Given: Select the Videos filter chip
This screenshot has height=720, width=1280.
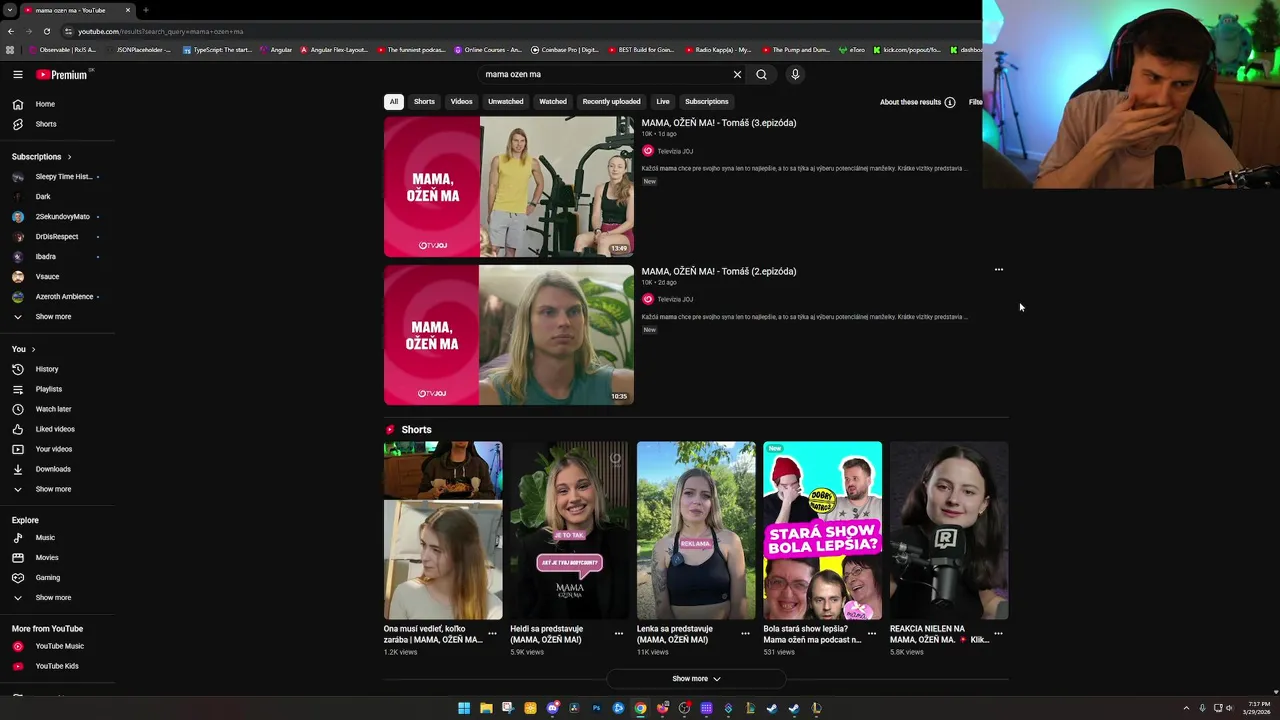Looking at the screenshot, I should 461,101.
